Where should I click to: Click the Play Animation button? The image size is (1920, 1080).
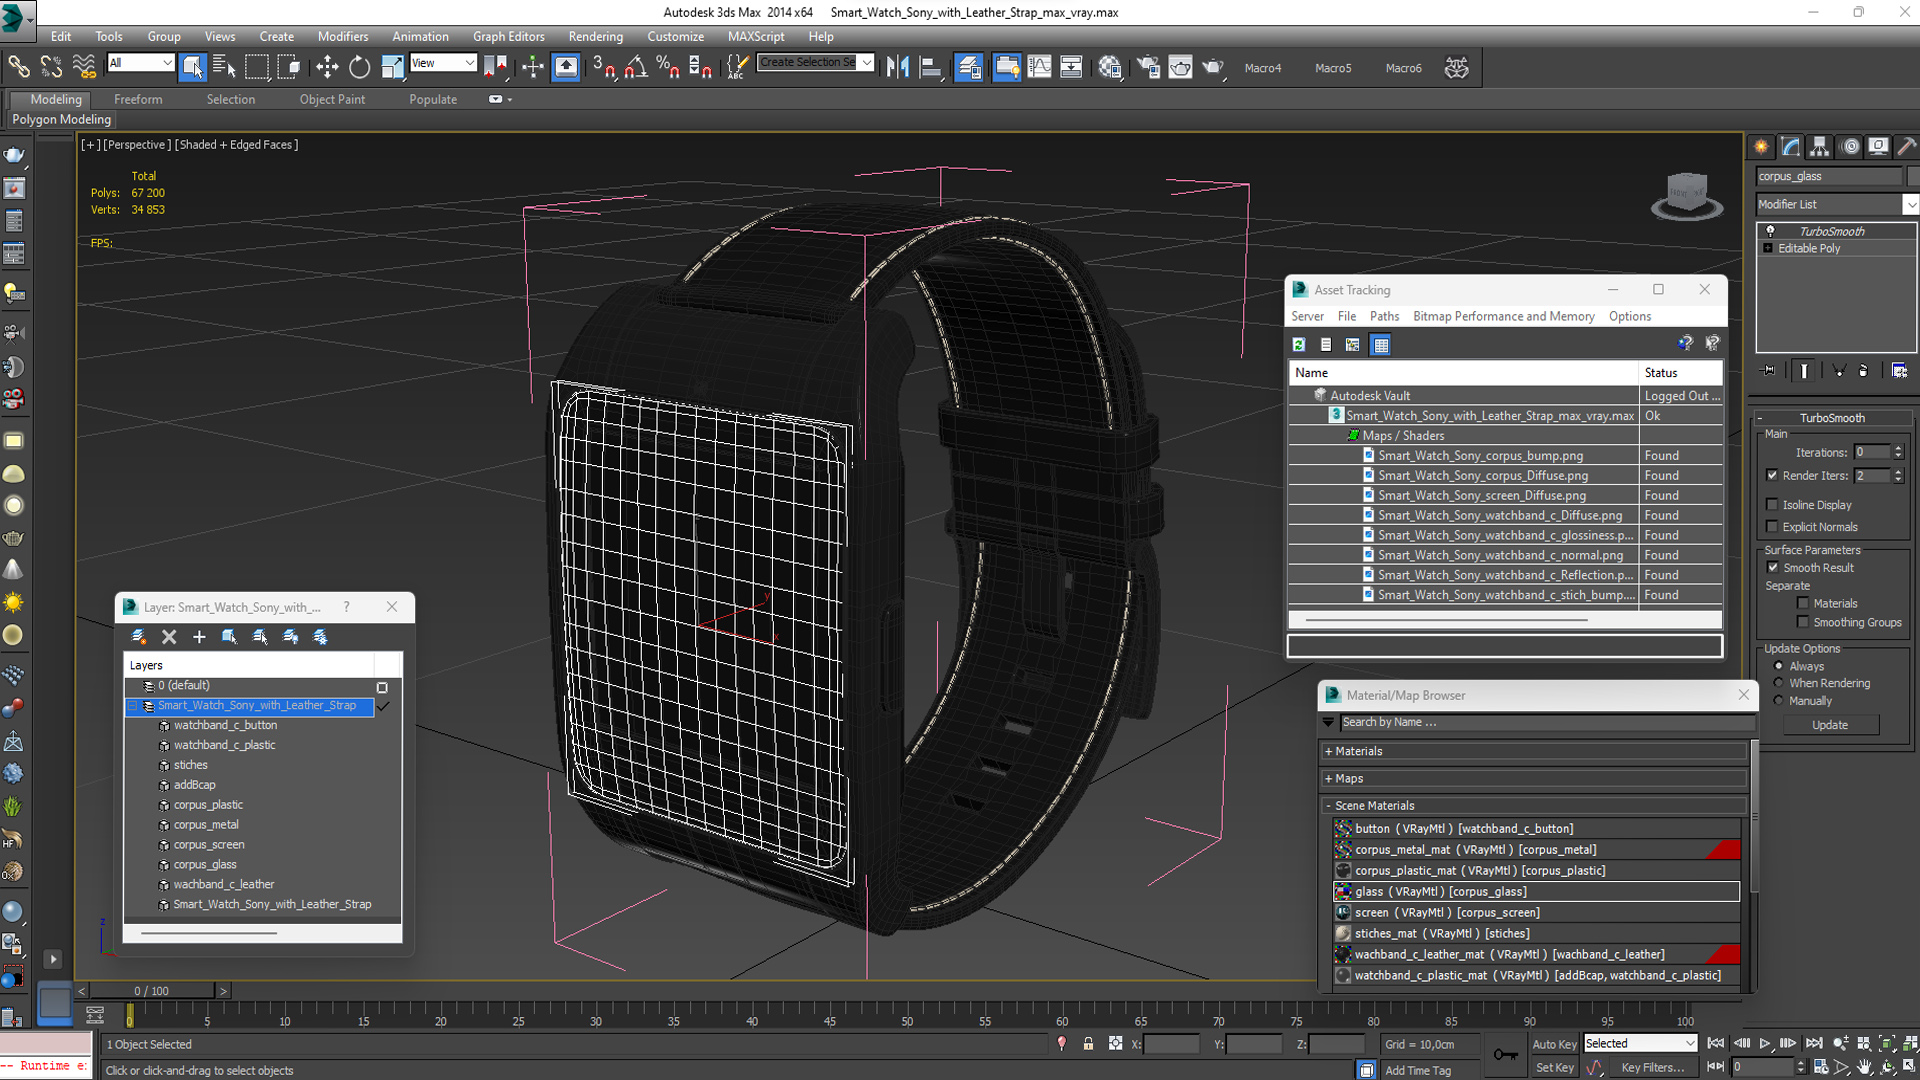click(x=1765, y=1043)
